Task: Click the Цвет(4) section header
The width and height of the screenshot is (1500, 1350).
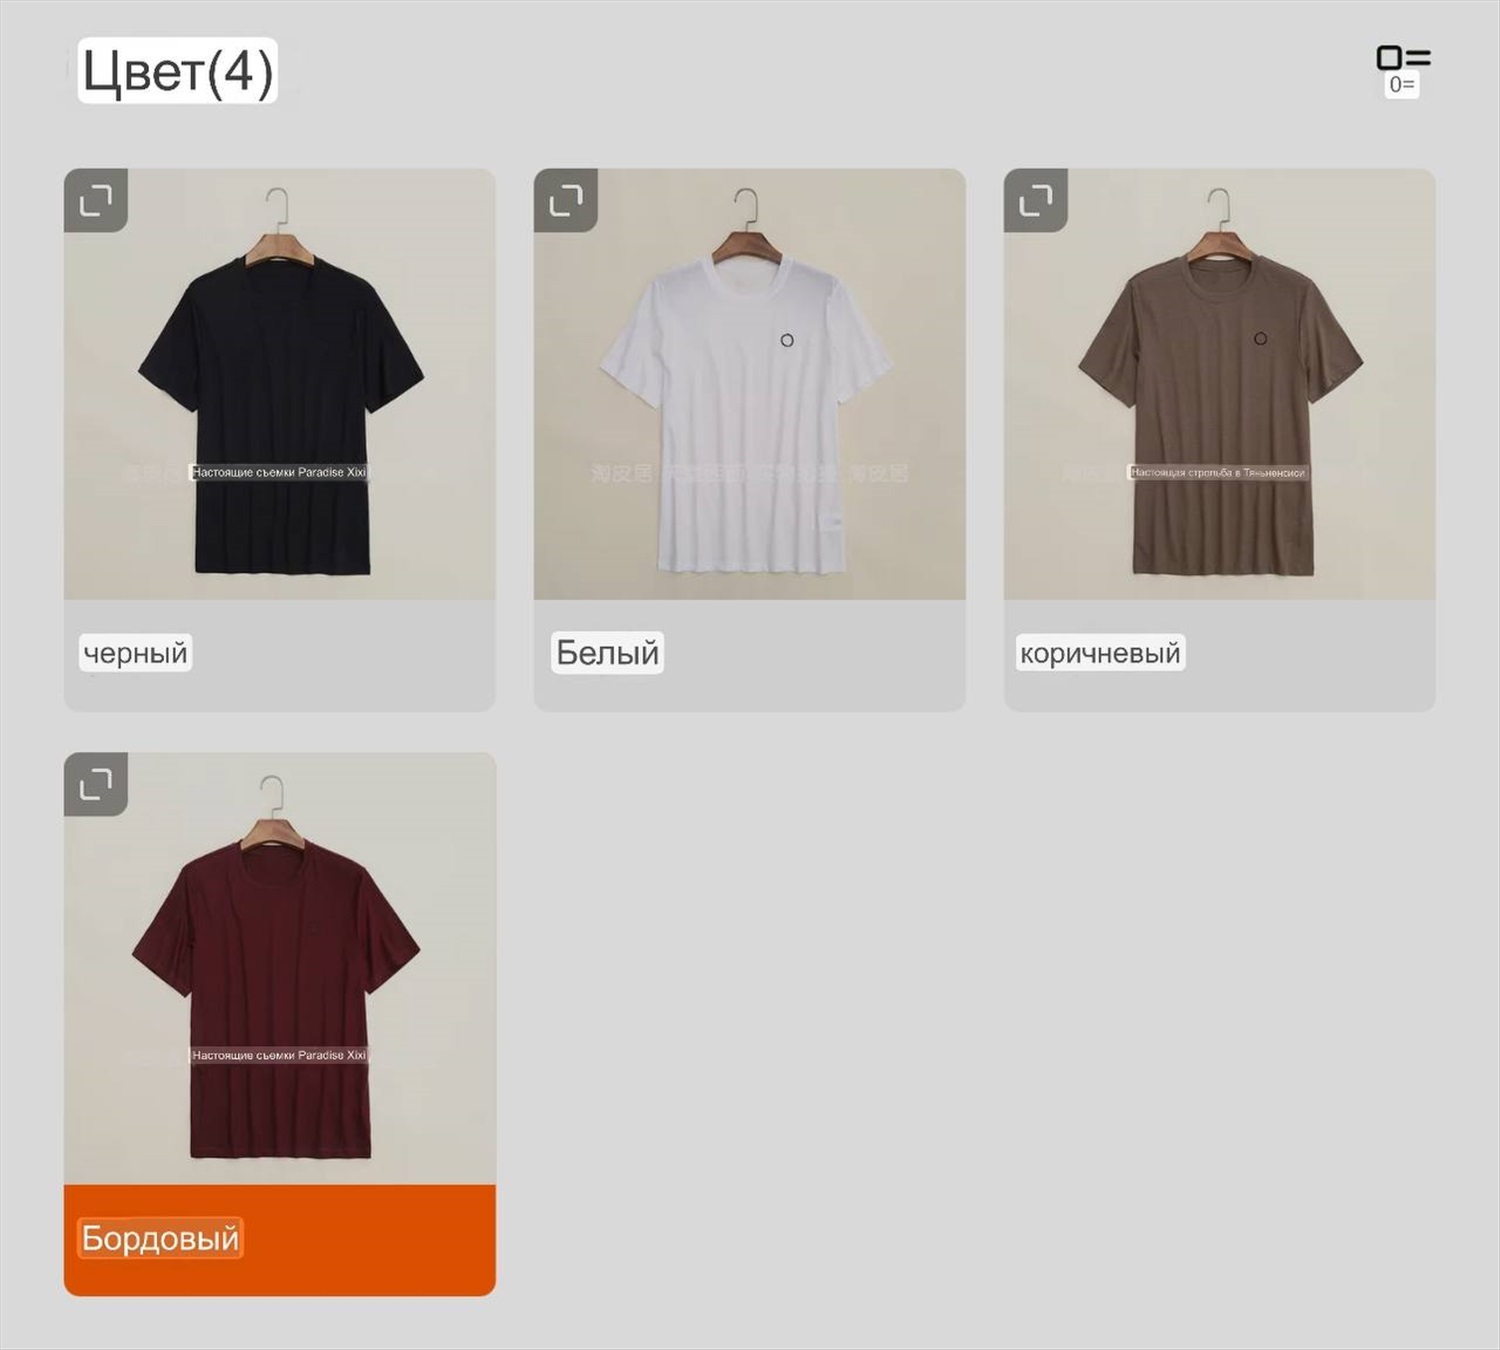Action: [177, 71]
